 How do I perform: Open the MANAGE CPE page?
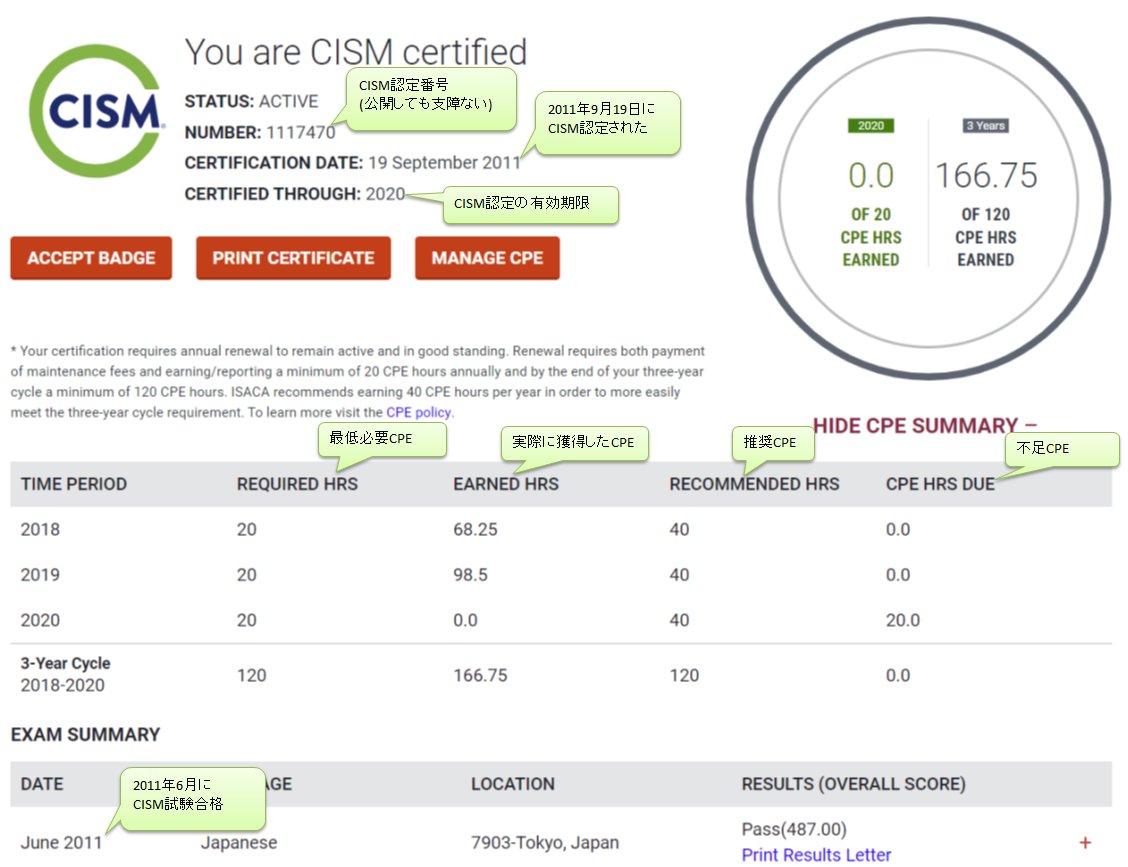[x=487, y=258]
